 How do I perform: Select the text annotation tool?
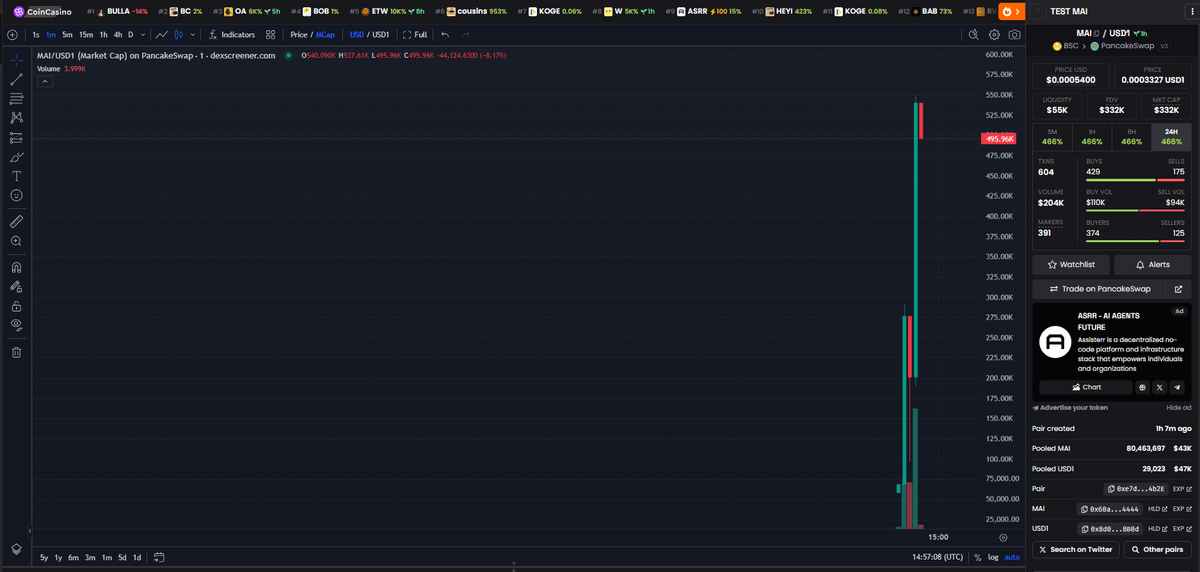16,176
